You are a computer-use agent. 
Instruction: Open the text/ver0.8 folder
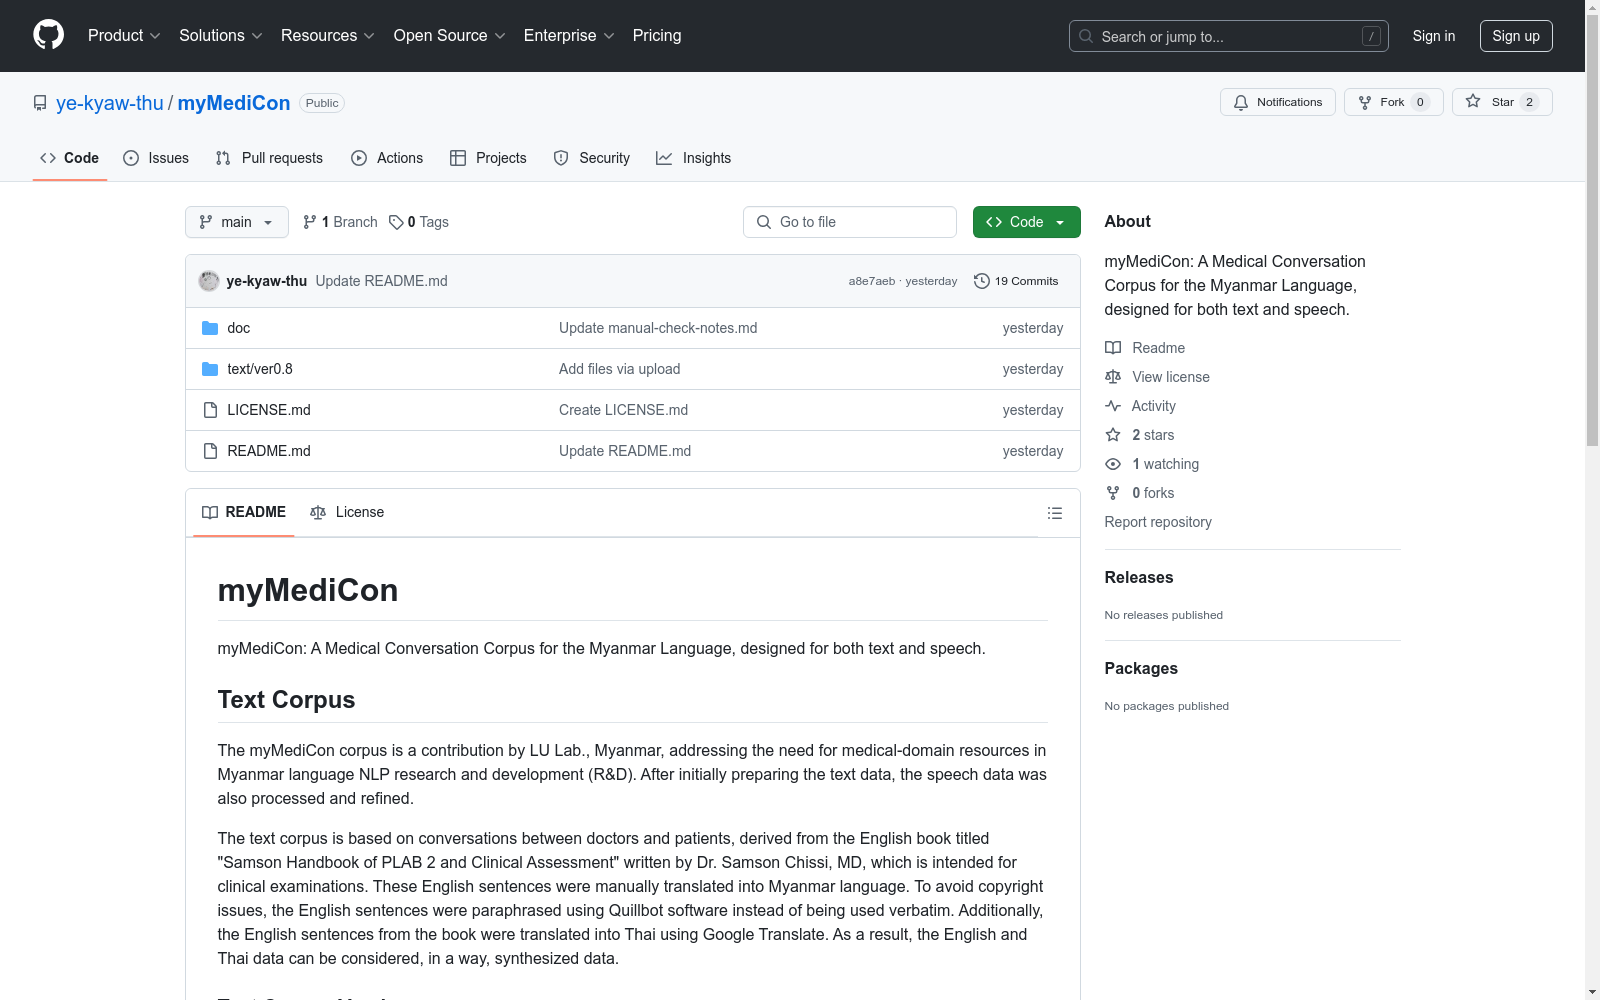pyautogui.click(x=260, y=369)
